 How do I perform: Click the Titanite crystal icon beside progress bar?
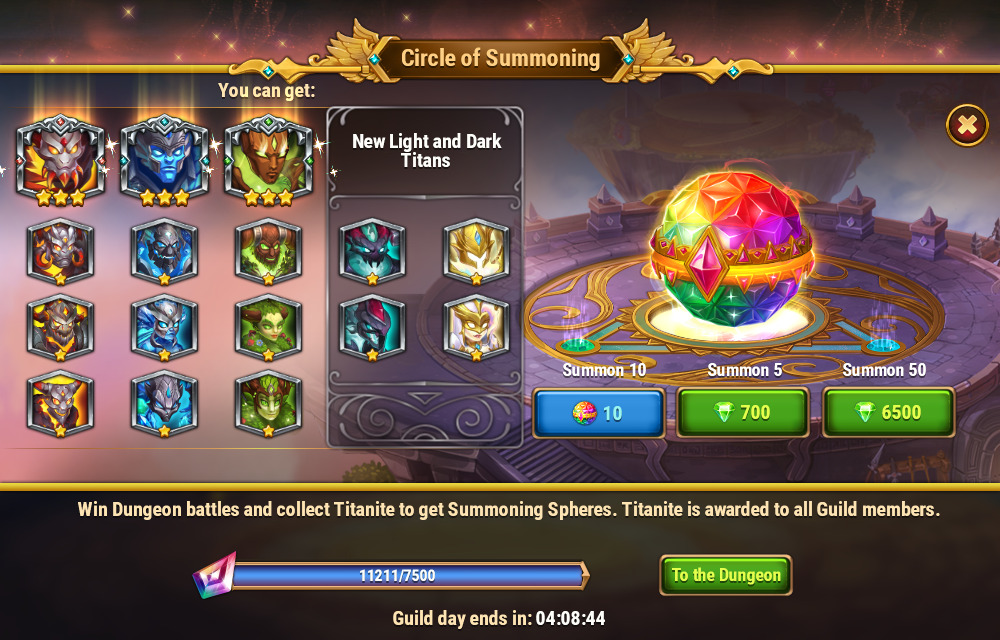tap(215, 575)
